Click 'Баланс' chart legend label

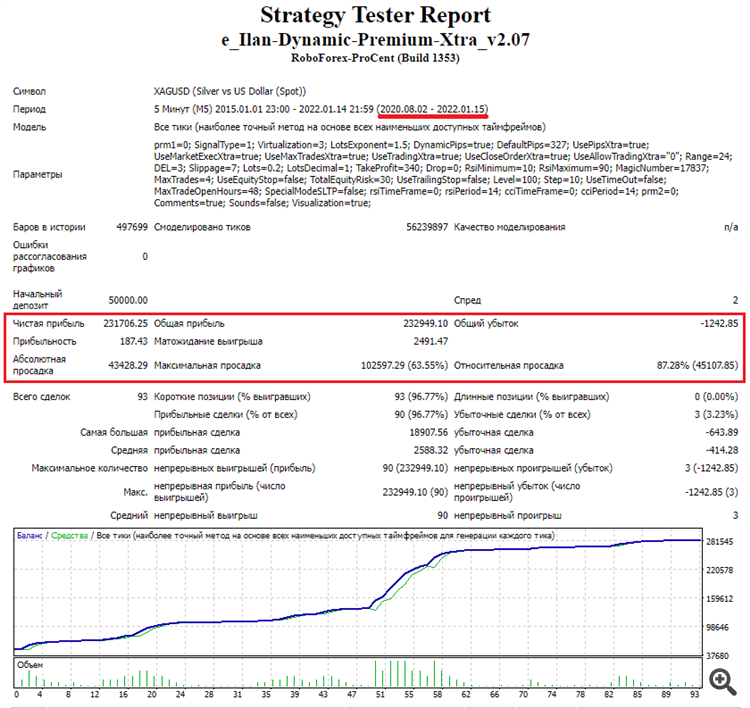point(30,536)
